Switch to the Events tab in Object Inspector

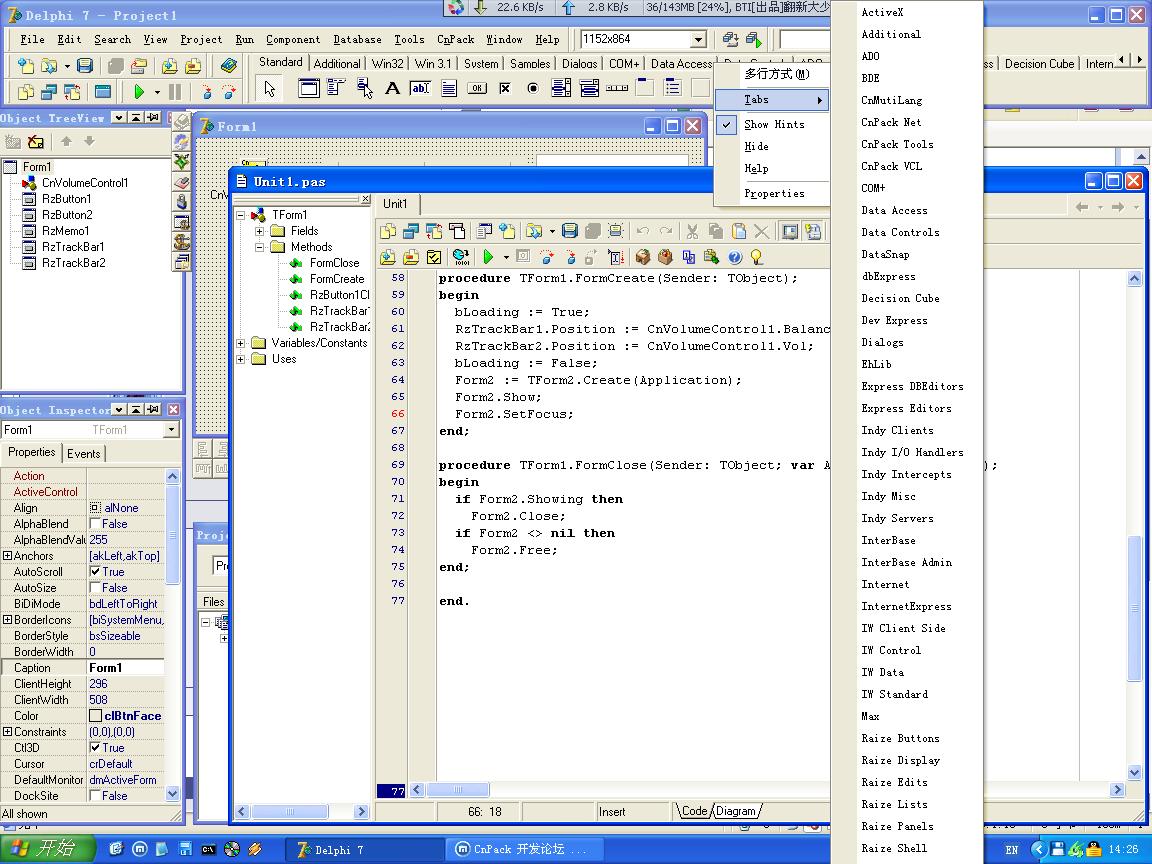83,454
